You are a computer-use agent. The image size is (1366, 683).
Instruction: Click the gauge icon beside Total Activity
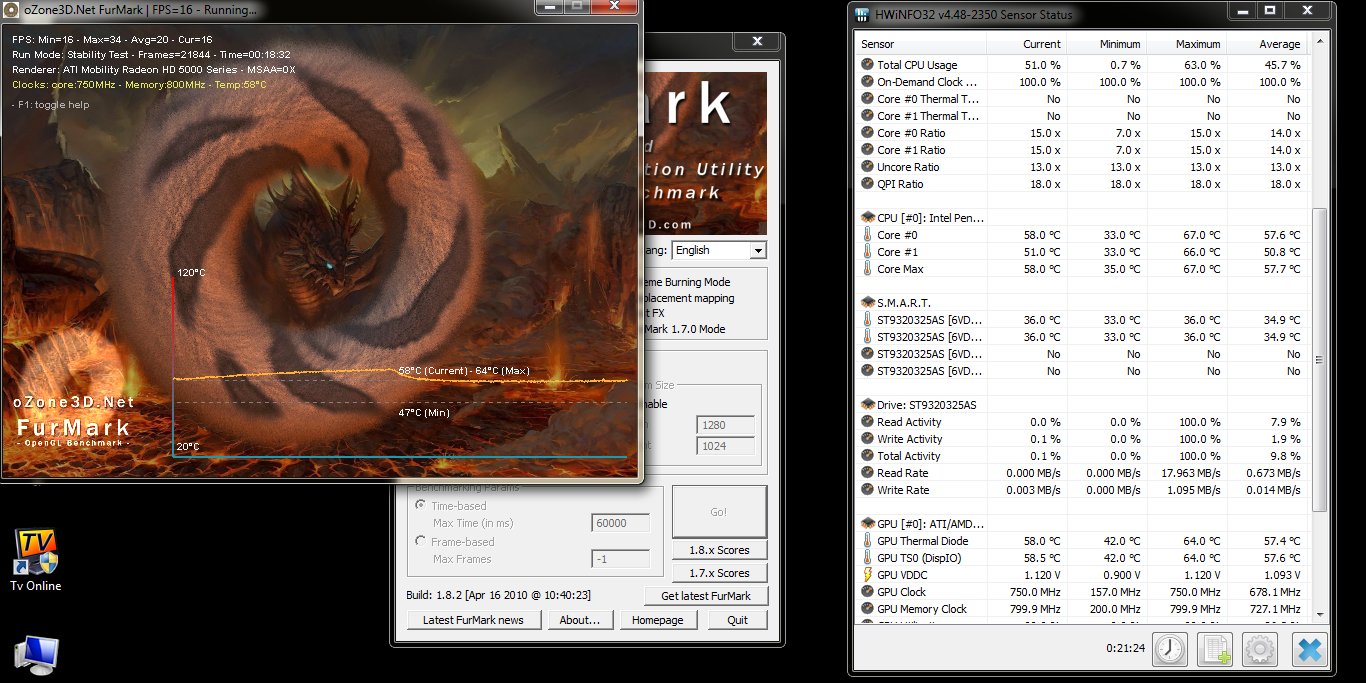[867, 456]
